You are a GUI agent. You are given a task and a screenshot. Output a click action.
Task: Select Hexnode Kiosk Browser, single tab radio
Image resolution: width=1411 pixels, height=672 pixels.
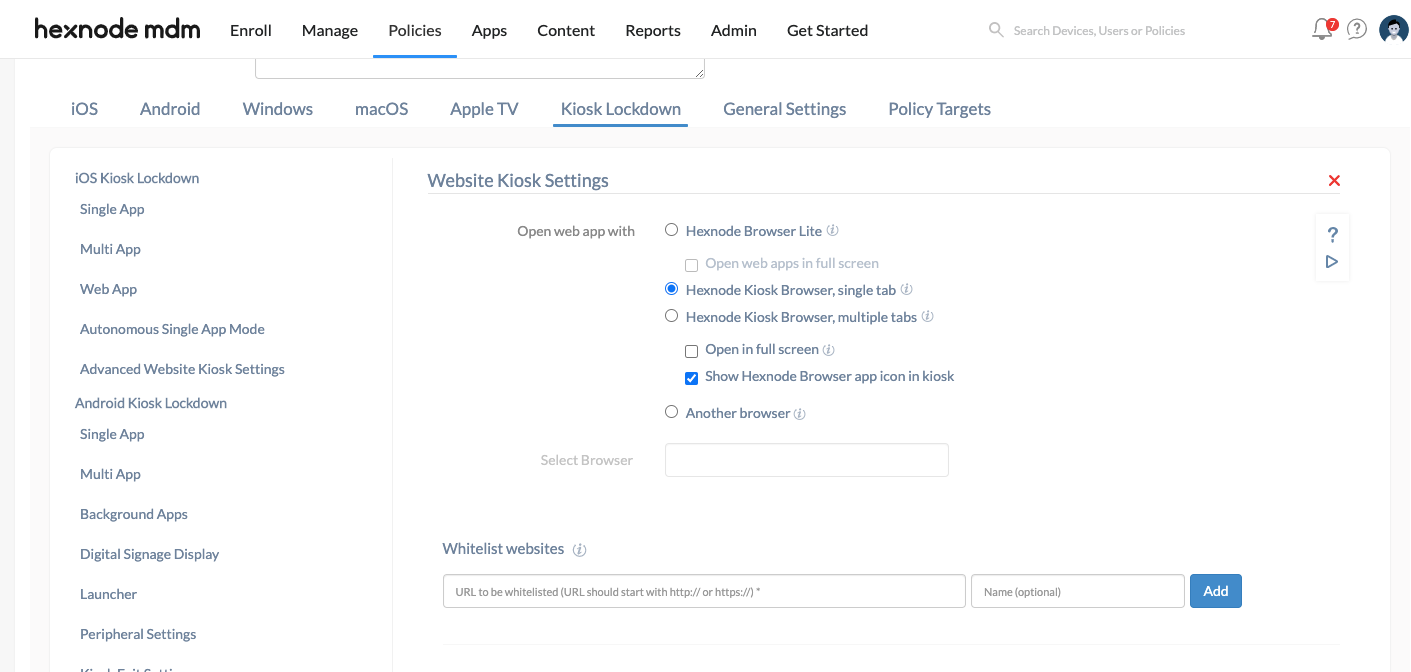pyautogui.click(x=672, y=289)
